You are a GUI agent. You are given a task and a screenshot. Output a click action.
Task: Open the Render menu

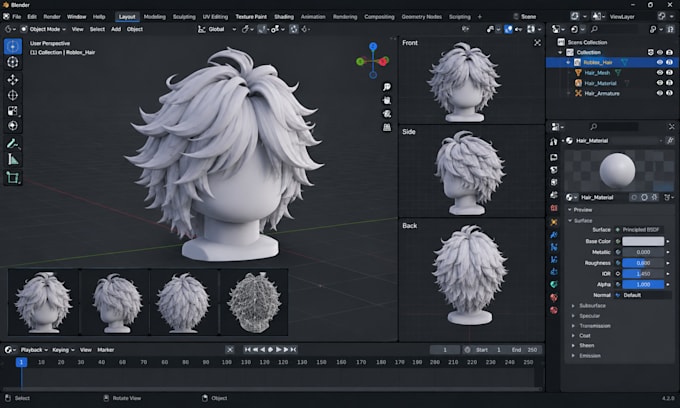pyautogui.click(x=52, y=16)
